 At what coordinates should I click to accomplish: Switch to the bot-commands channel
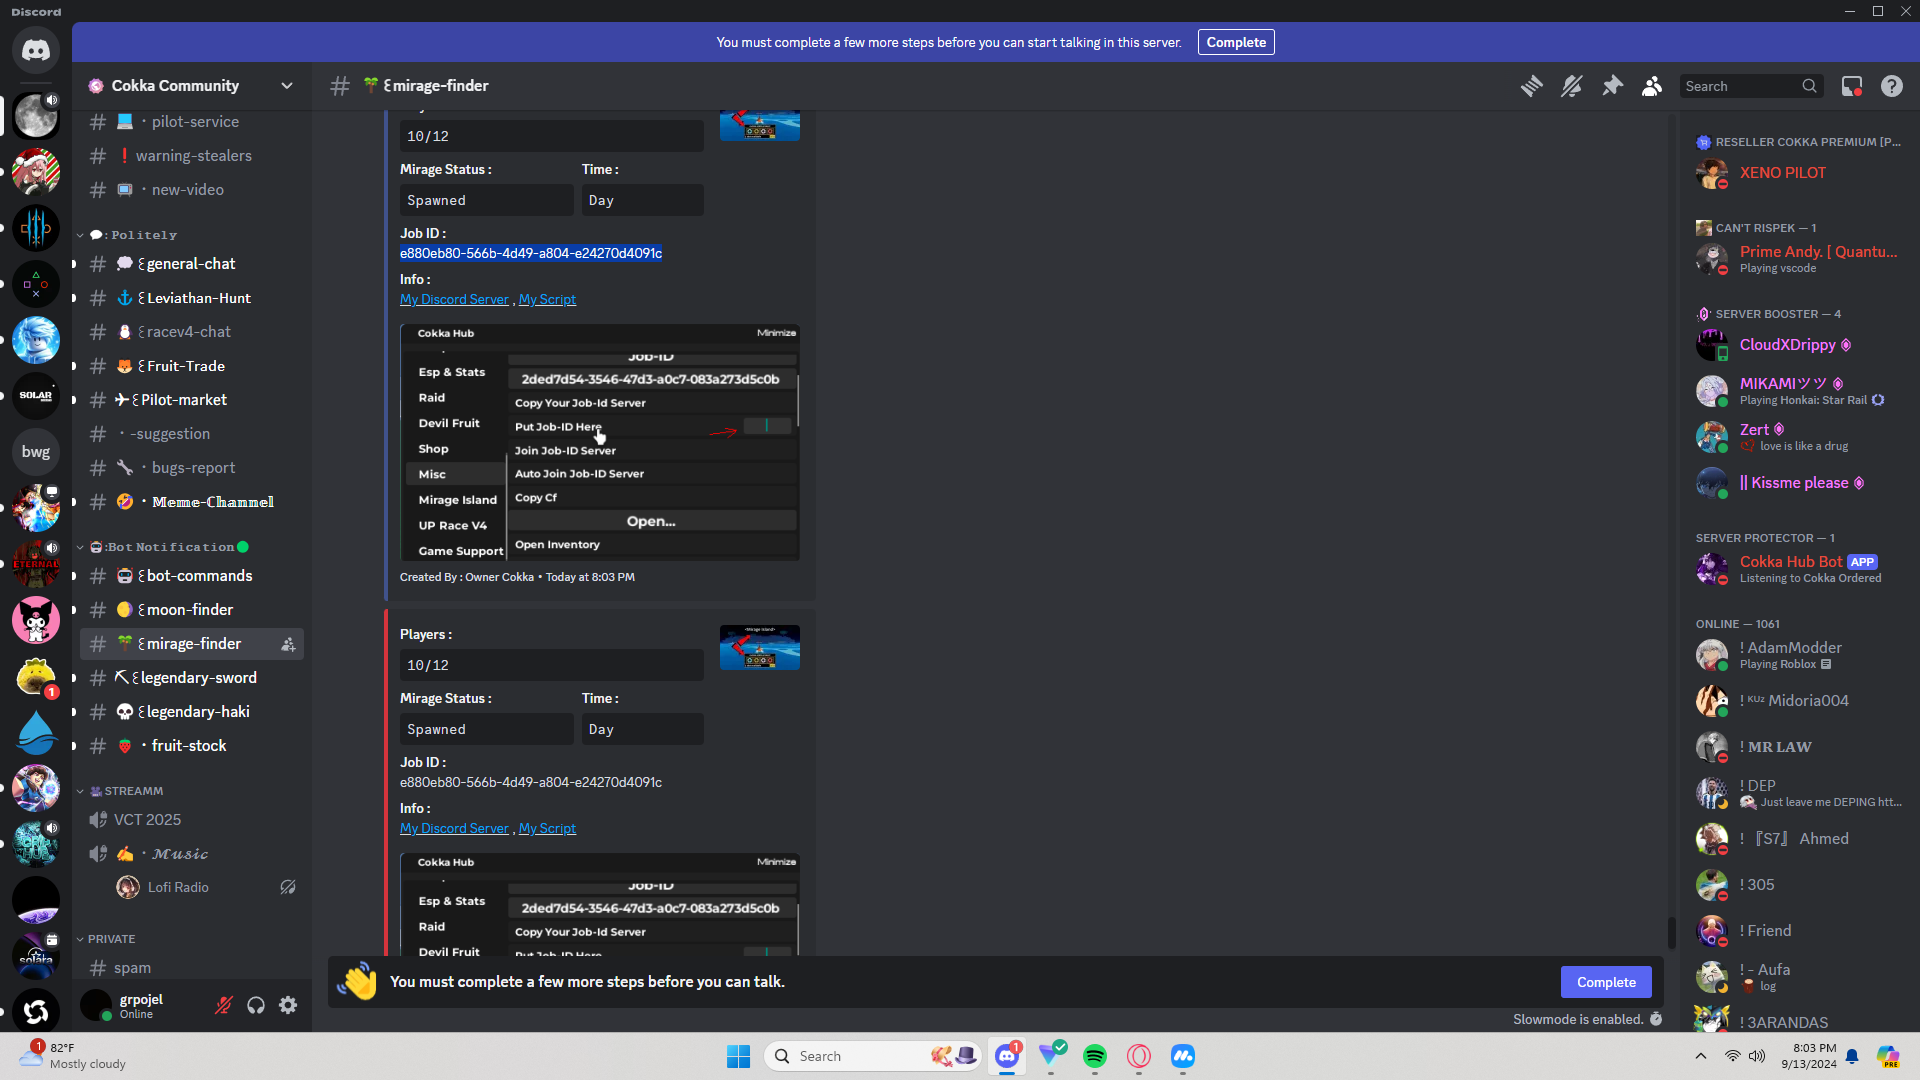(x=192, y=576)
